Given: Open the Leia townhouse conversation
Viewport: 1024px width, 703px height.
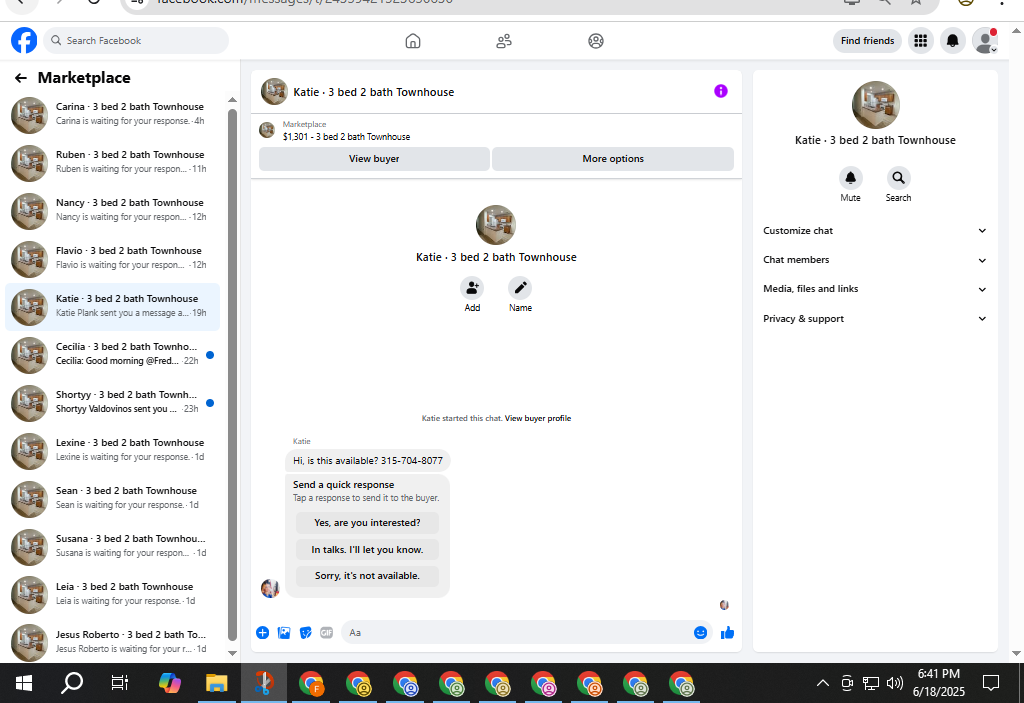Looking at the screenshot, I should (112, 595).
